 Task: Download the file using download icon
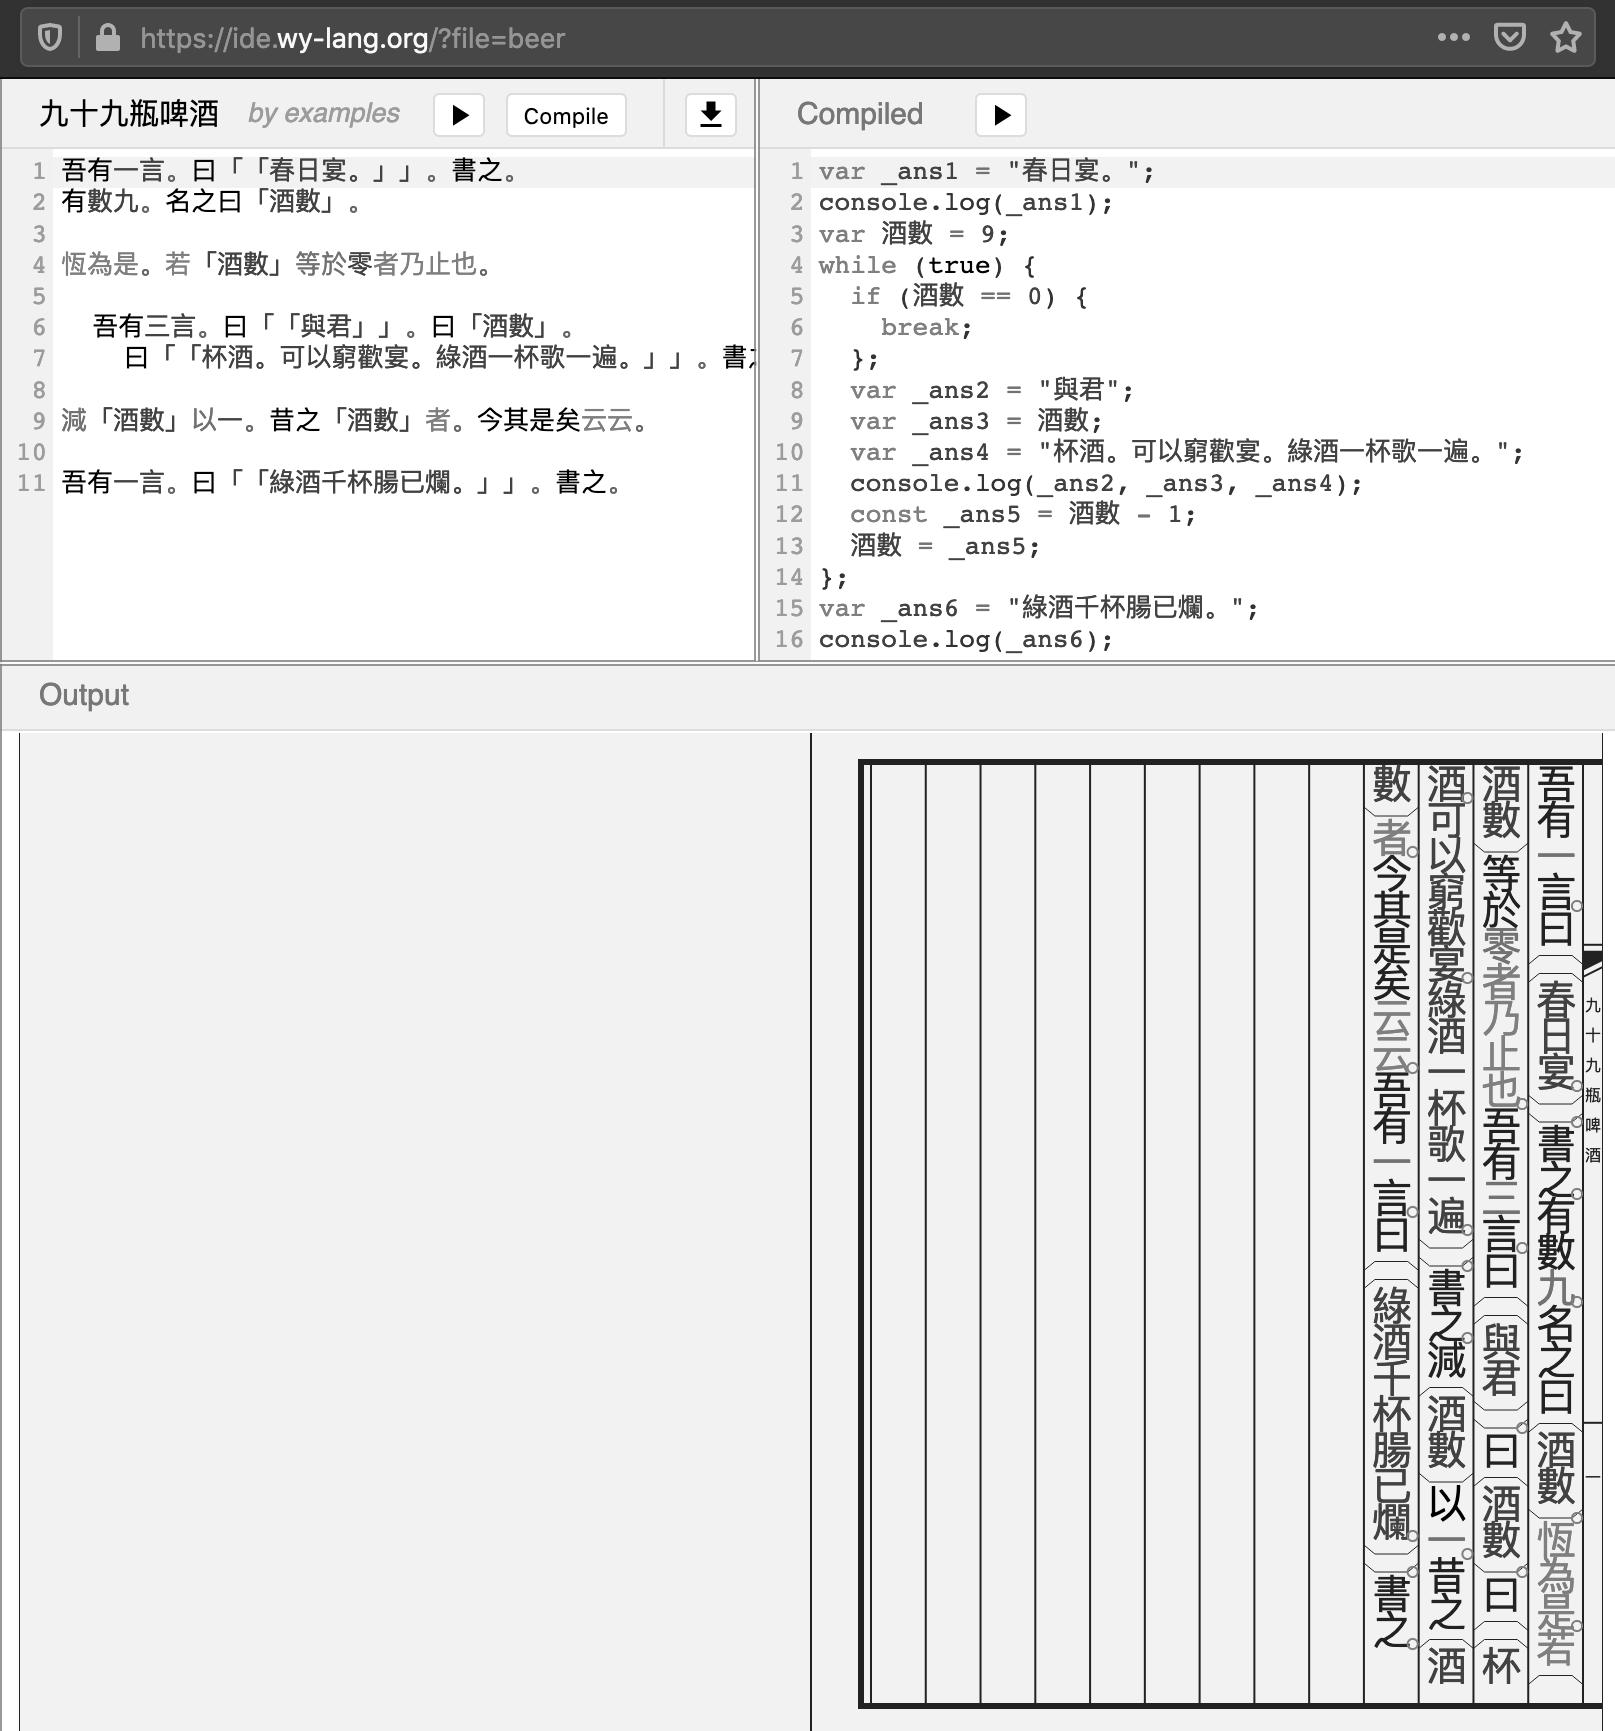(x=711, y=115)
